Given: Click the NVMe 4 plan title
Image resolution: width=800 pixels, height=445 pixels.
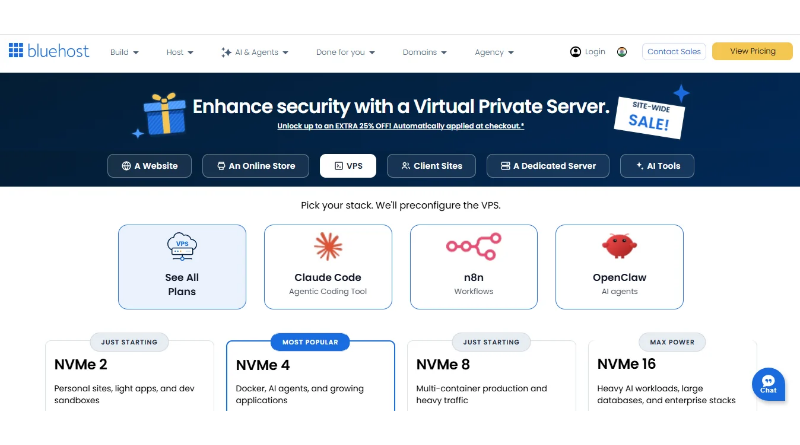Looking at the screenshot, I should [x=262, y=365].
